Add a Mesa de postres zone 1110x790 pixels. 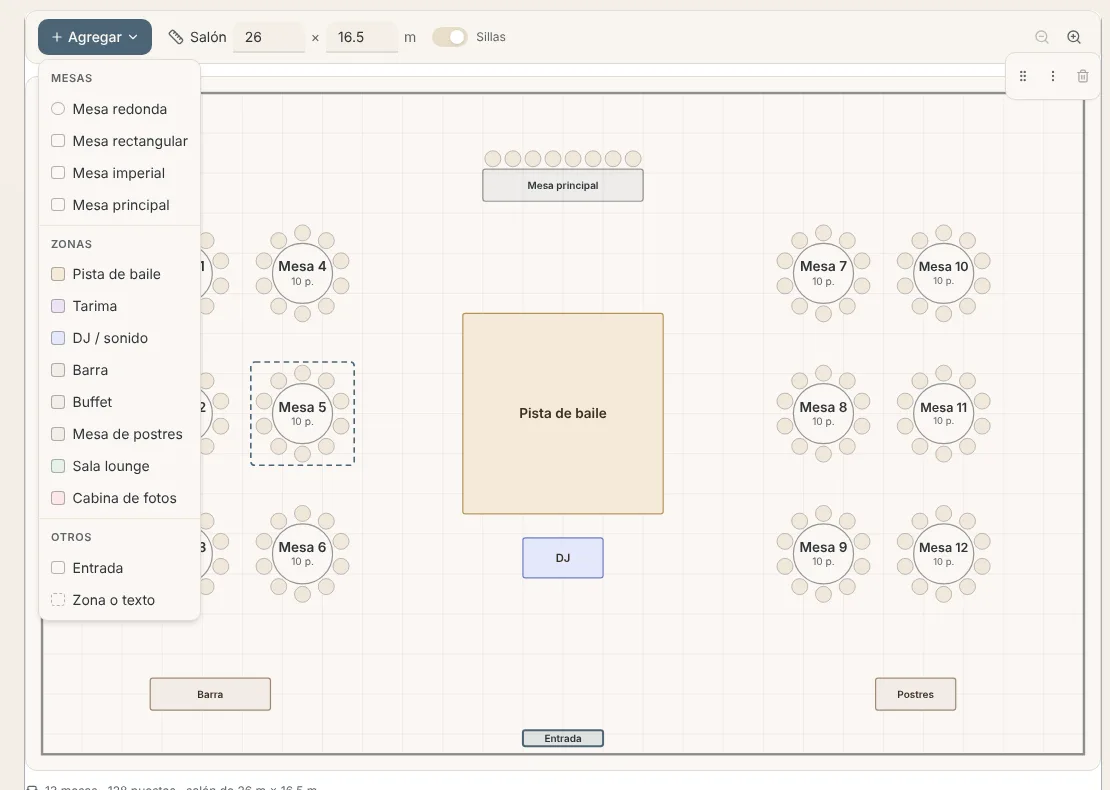click(120, 434)
